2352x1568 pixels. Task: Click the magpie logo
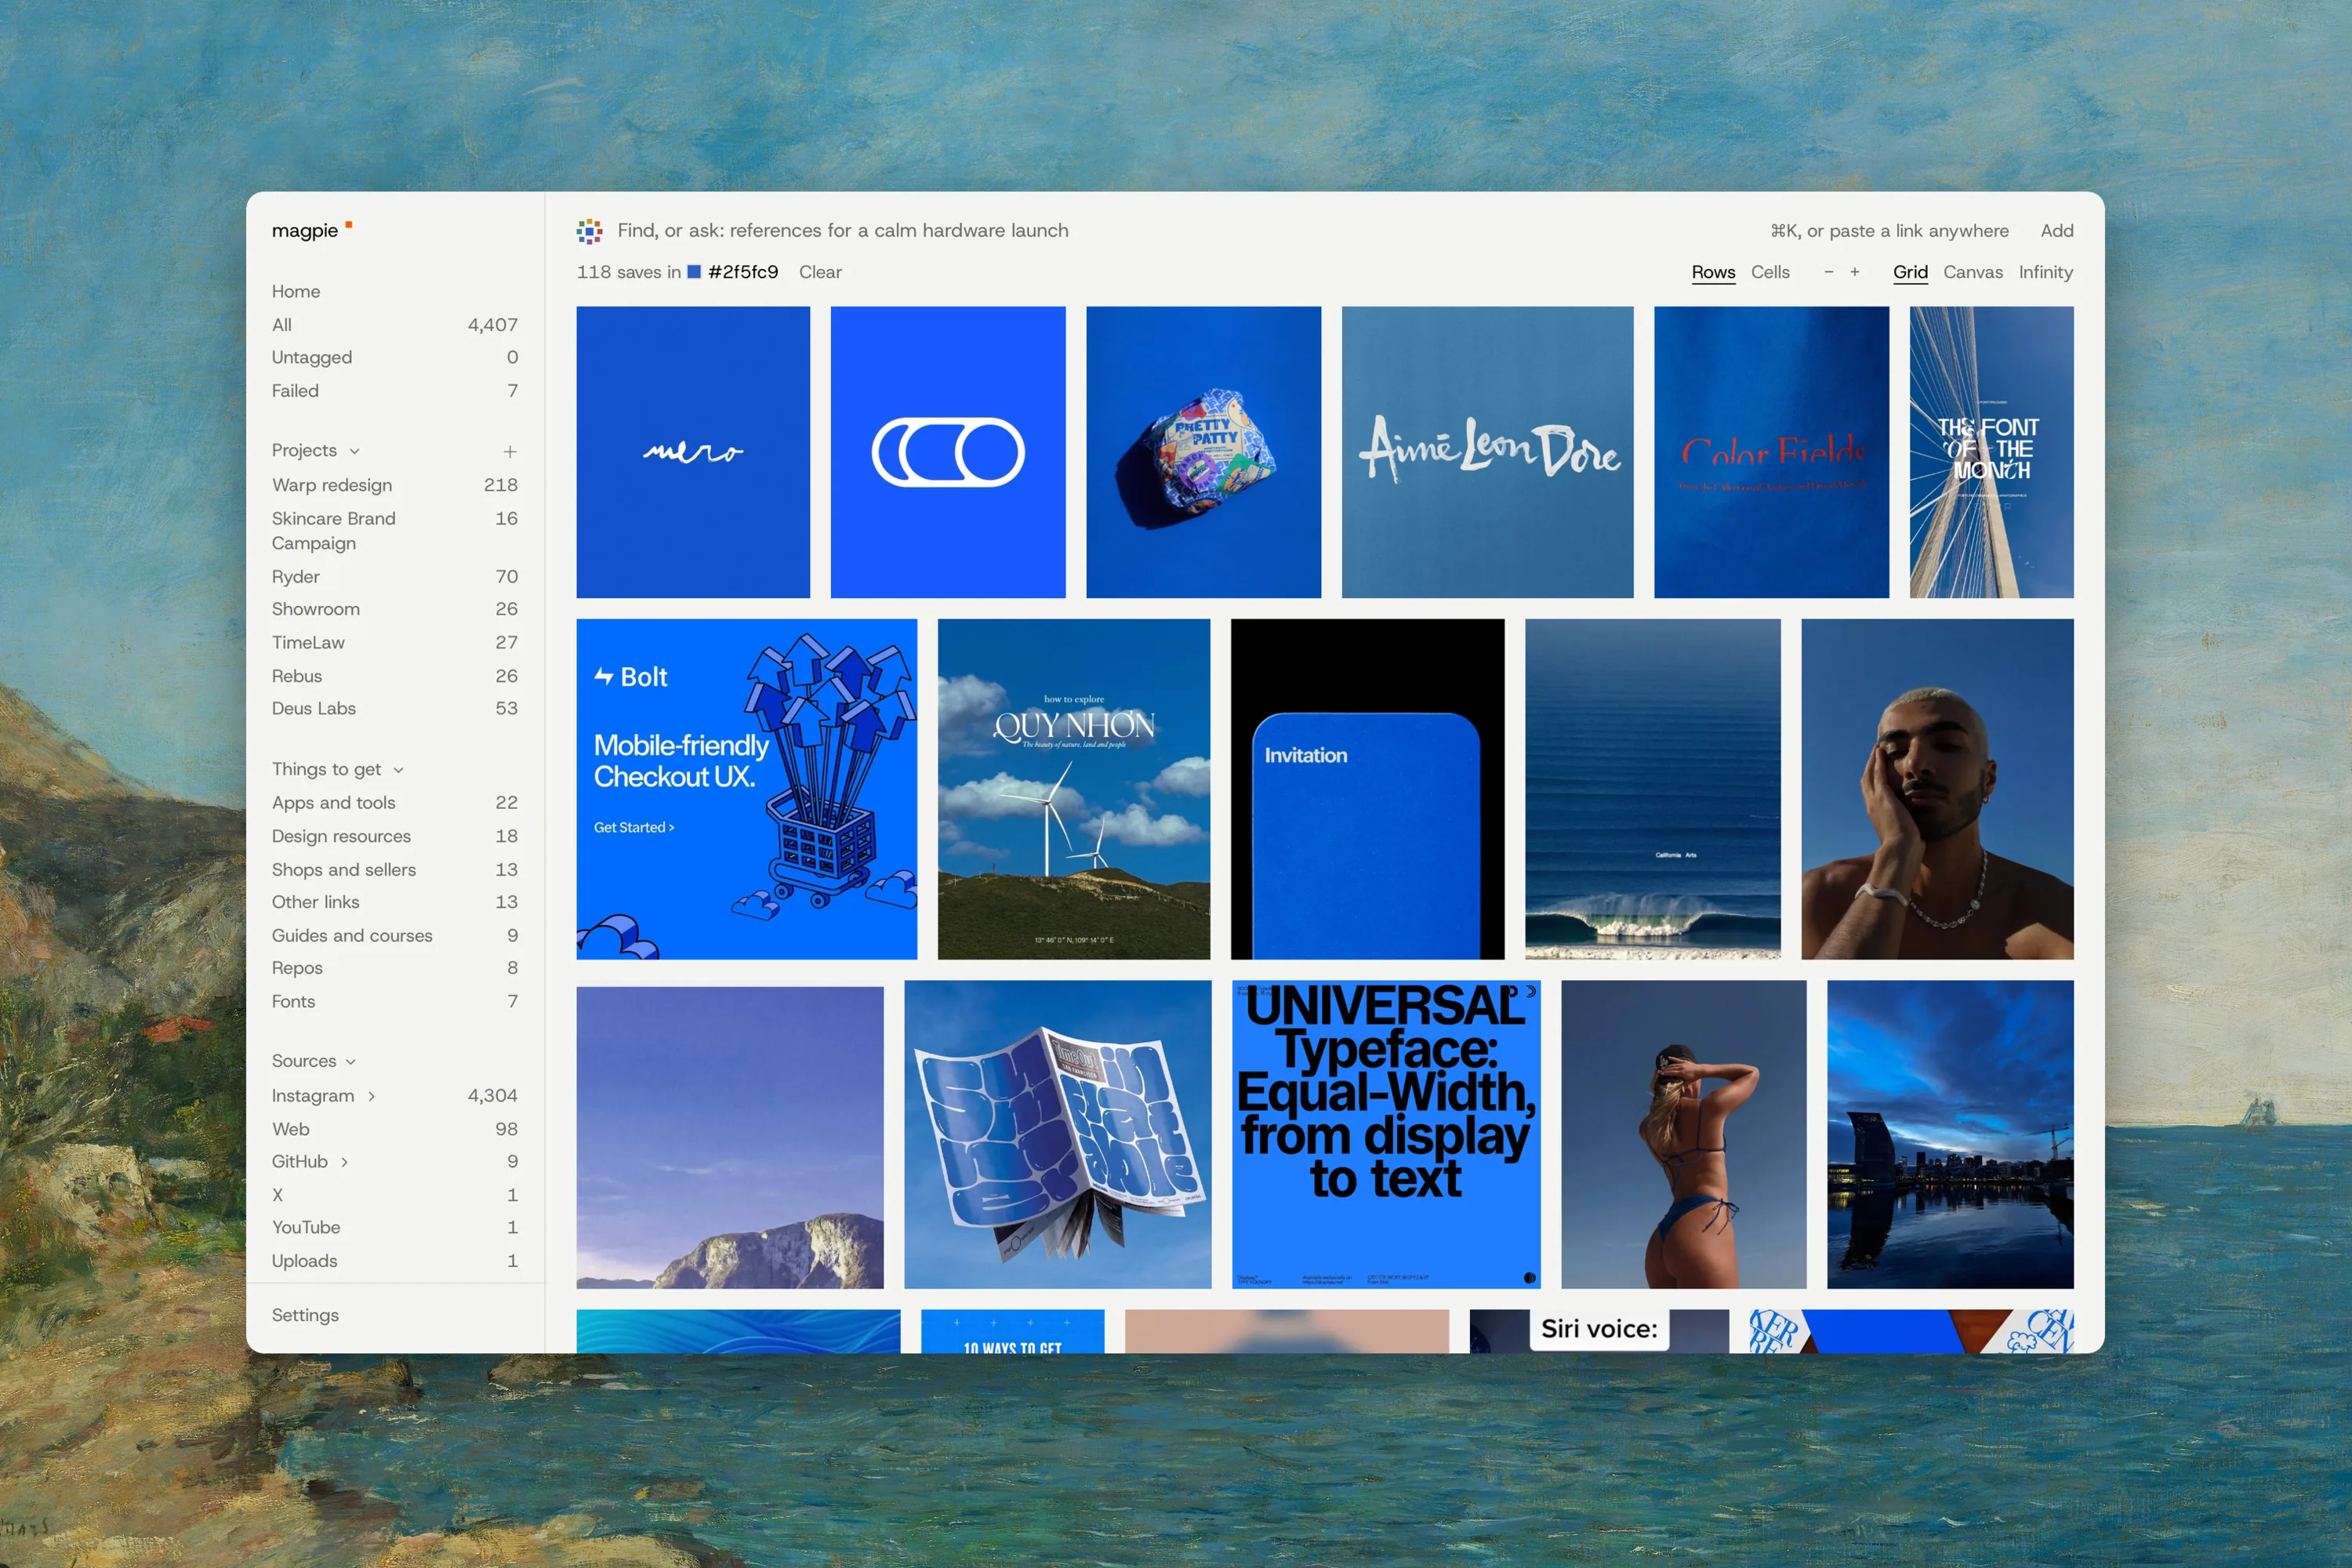[311, 230]
